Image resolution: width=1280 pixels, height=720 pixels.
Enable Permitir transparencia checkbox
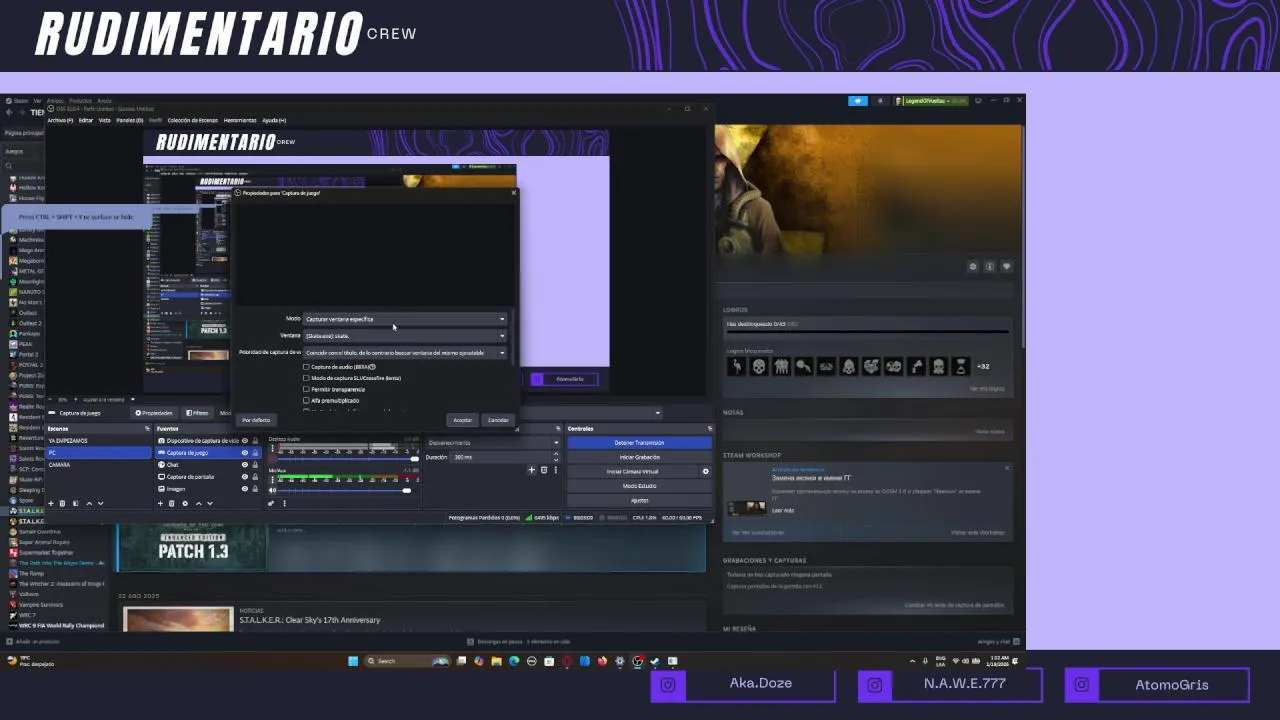pos(306,389)
